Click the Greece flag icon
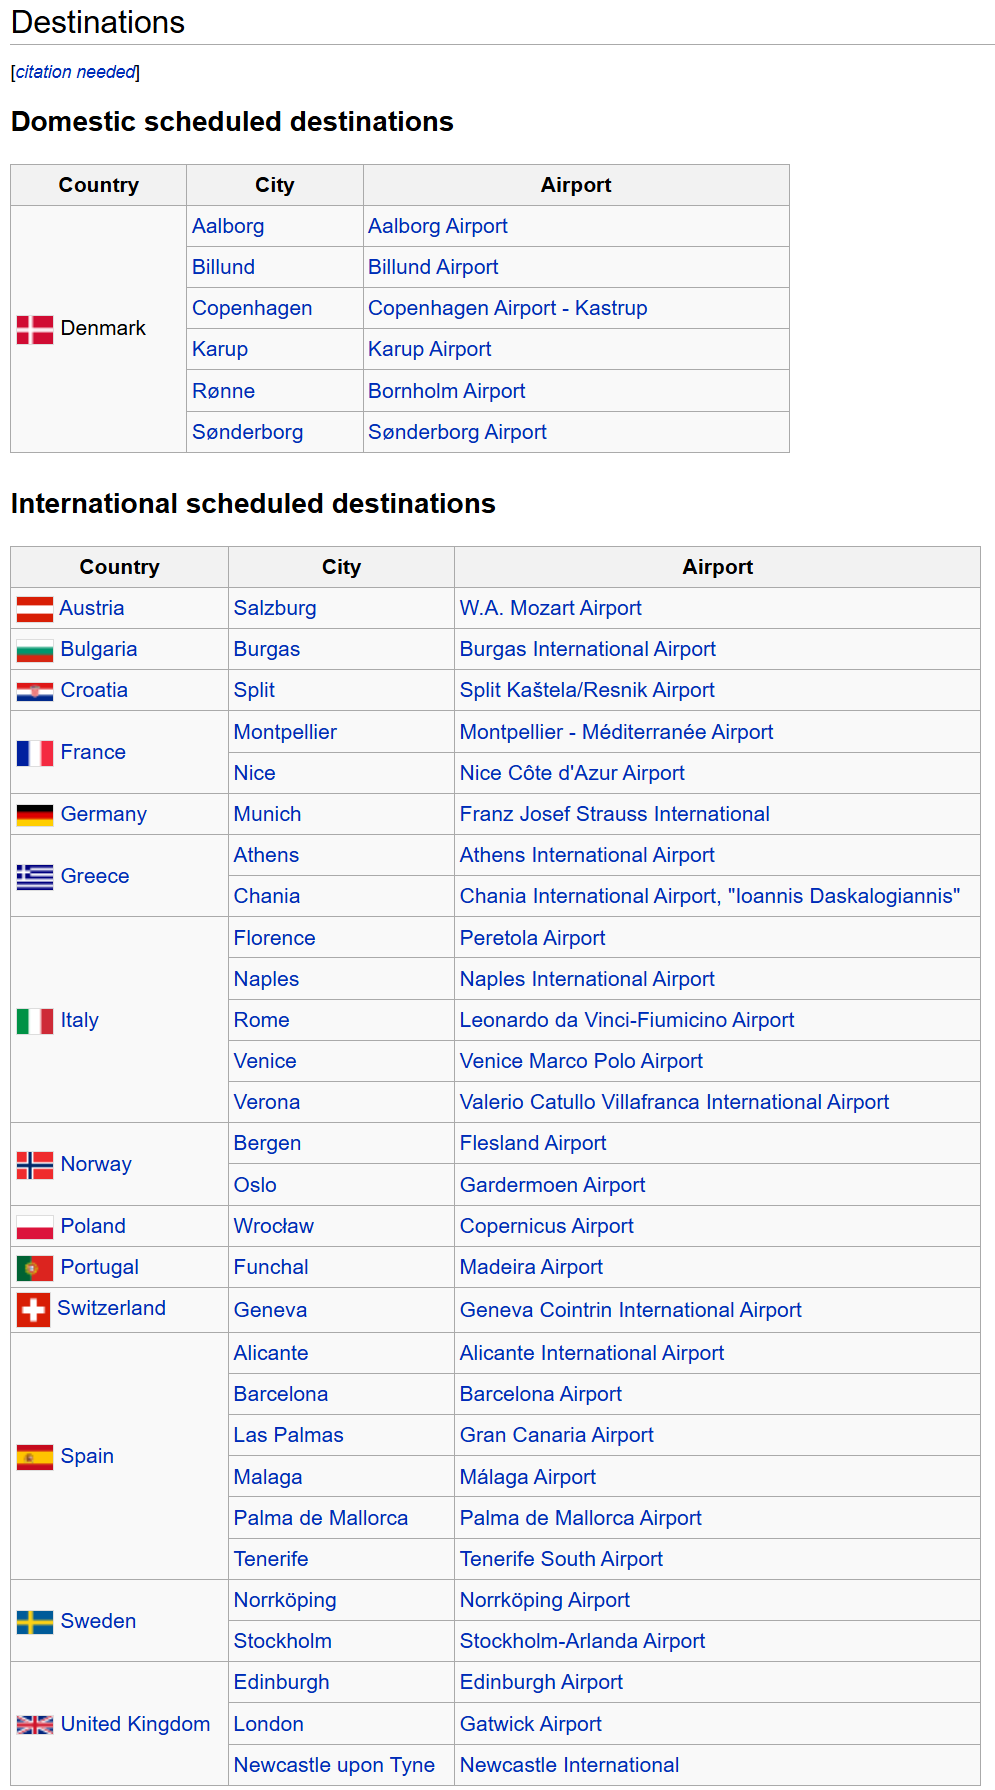The width and height of the screenshot is (995, 1790). (35, 877)
